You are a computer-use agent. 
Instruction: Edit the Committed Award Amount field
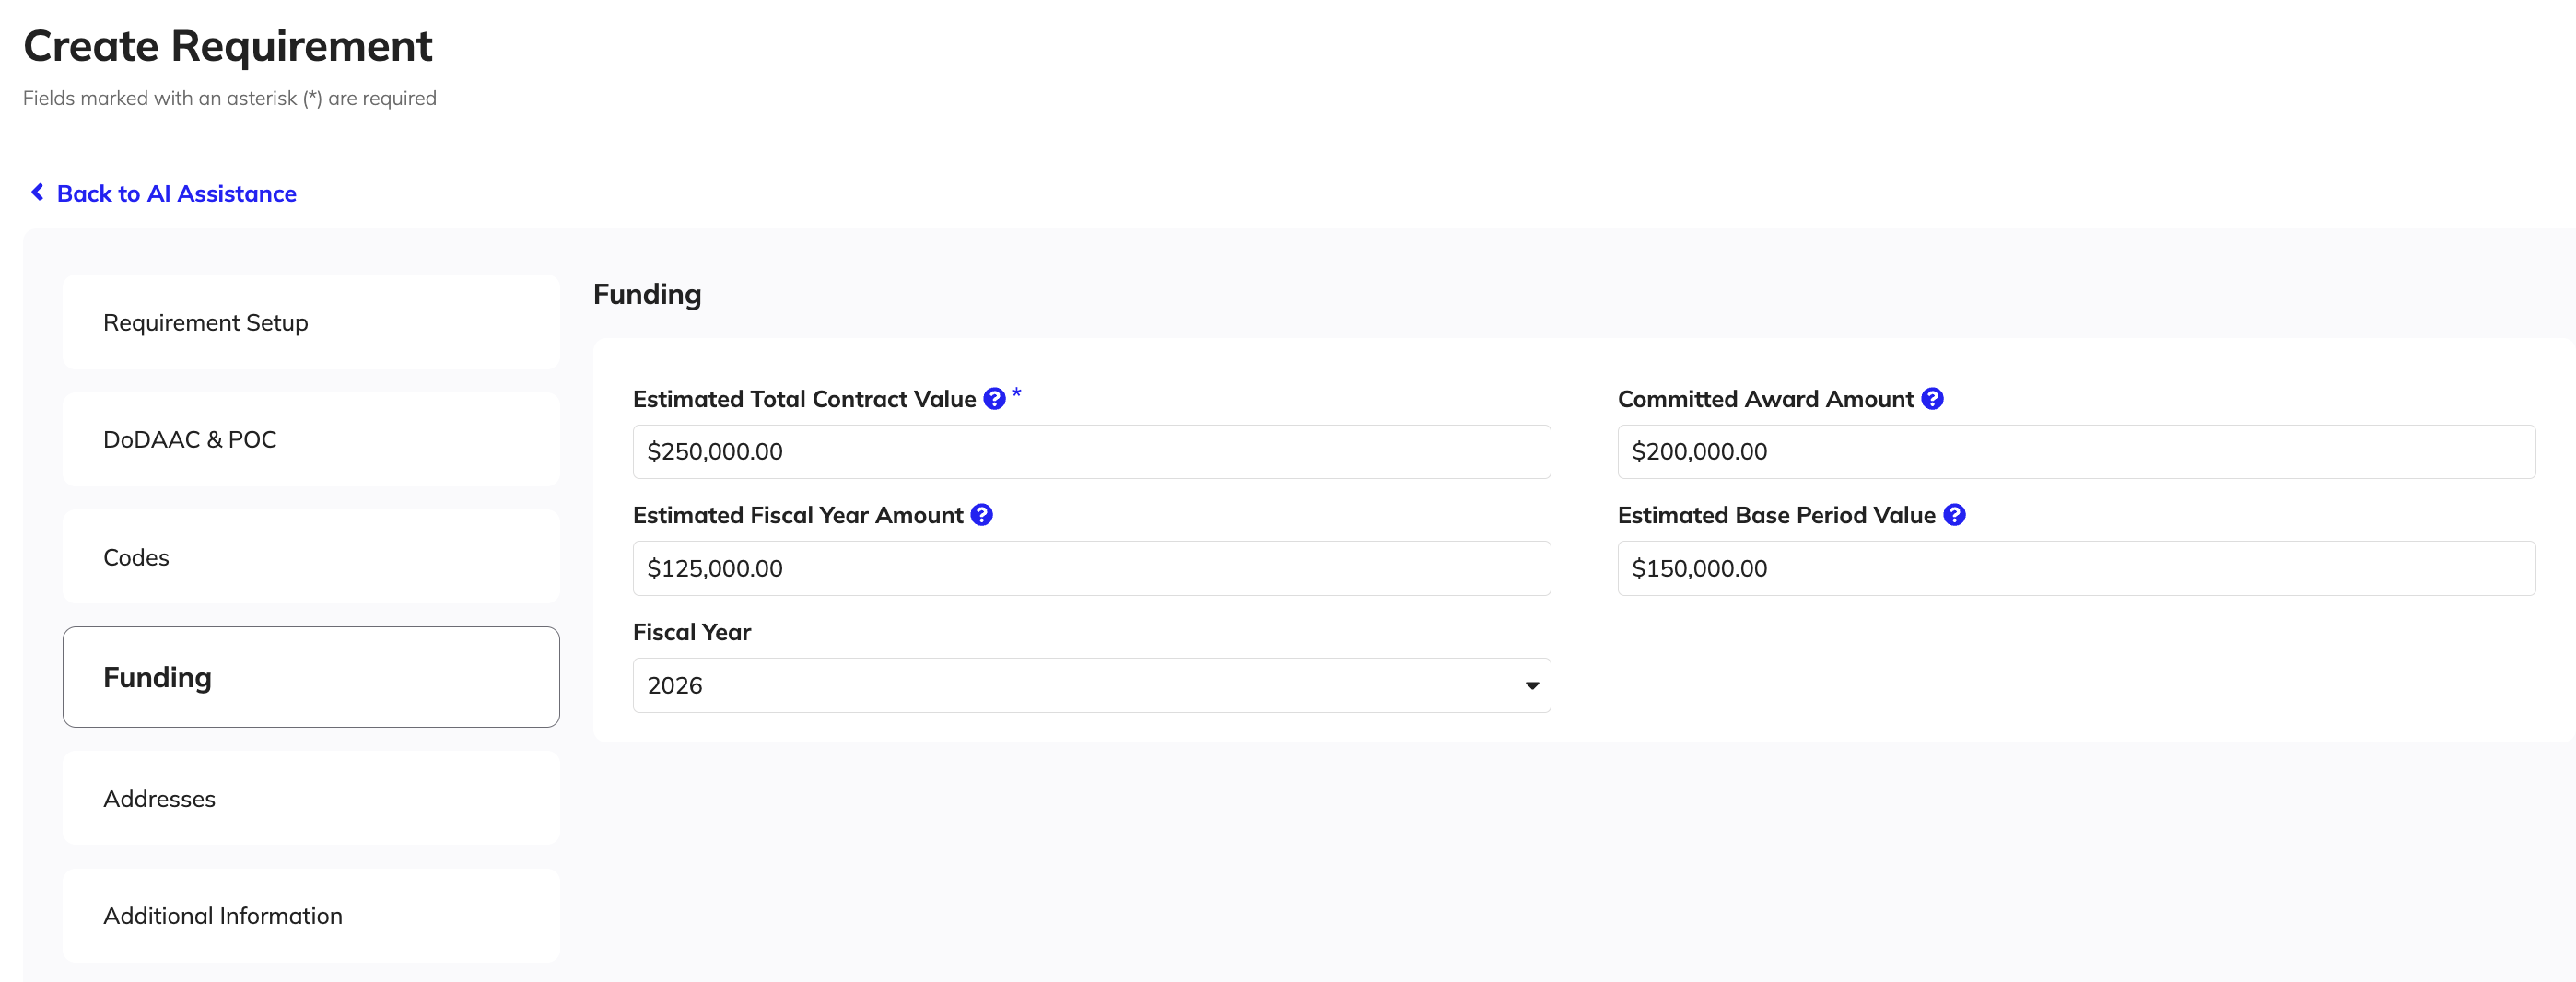click(x=2076, y=452)
